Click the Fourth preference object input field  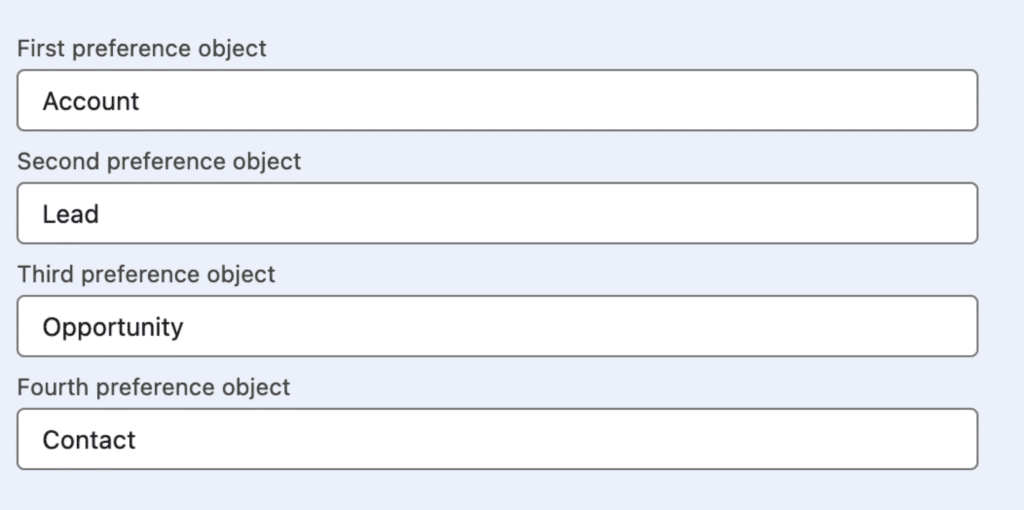pos(497,439)
